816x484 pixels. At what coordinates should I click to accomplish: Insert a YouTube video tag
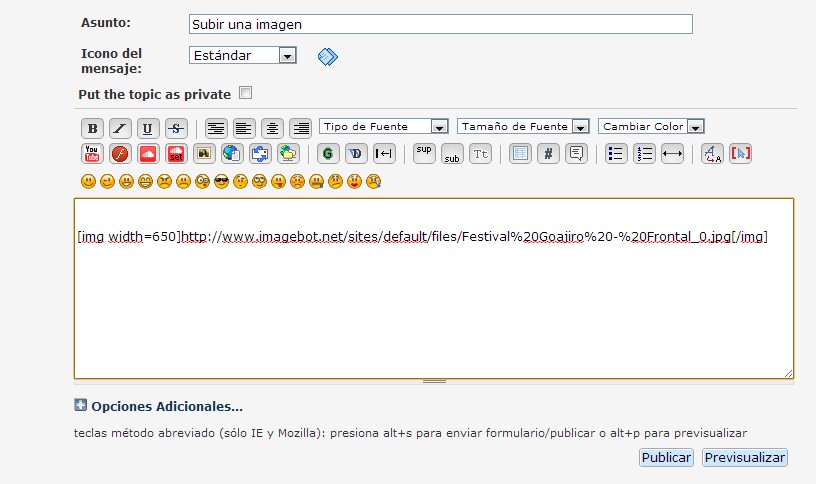point(92,154)
